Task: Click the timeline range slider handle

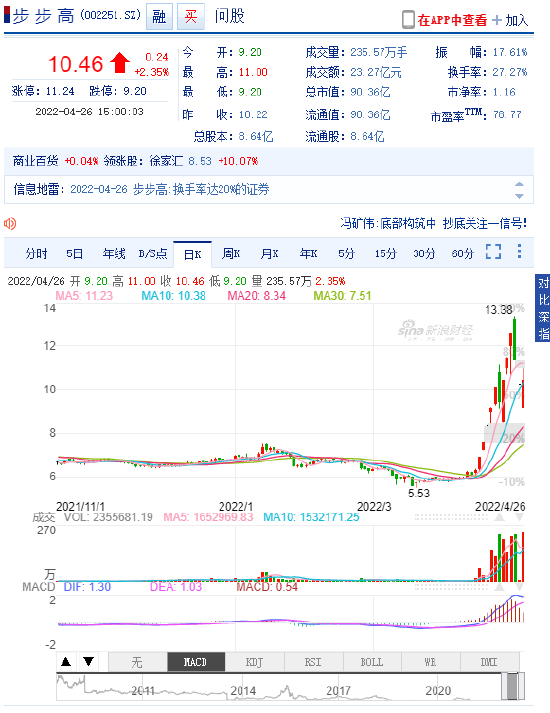Action: (x=512, y=687)
